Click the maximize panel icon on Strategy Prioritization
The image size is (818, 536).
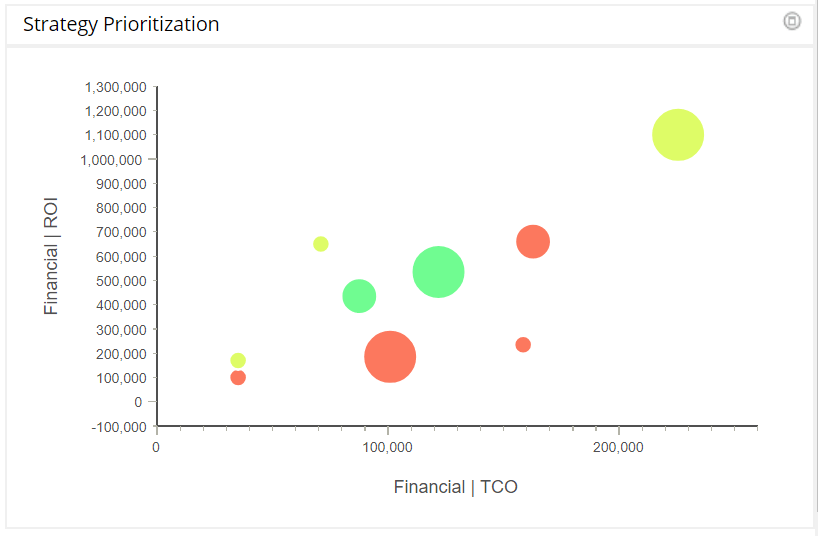click(x=791, y=21)
